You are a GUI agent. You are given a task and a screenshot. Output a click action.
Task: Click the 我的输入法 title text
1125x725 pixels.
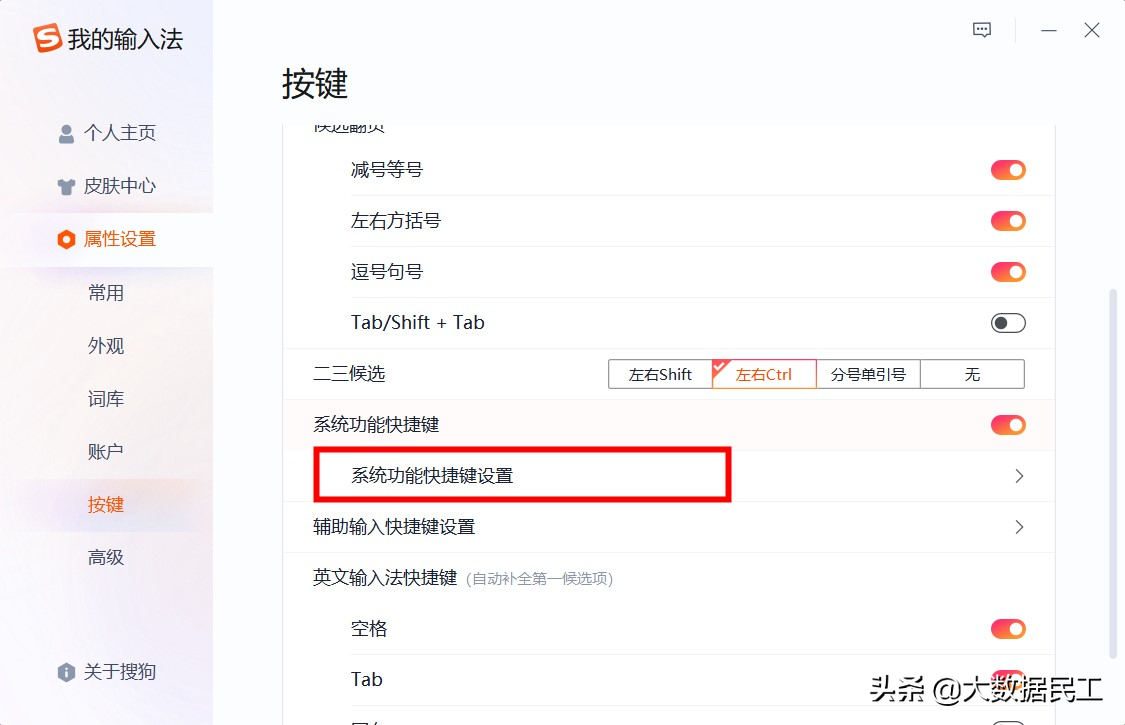126,39
